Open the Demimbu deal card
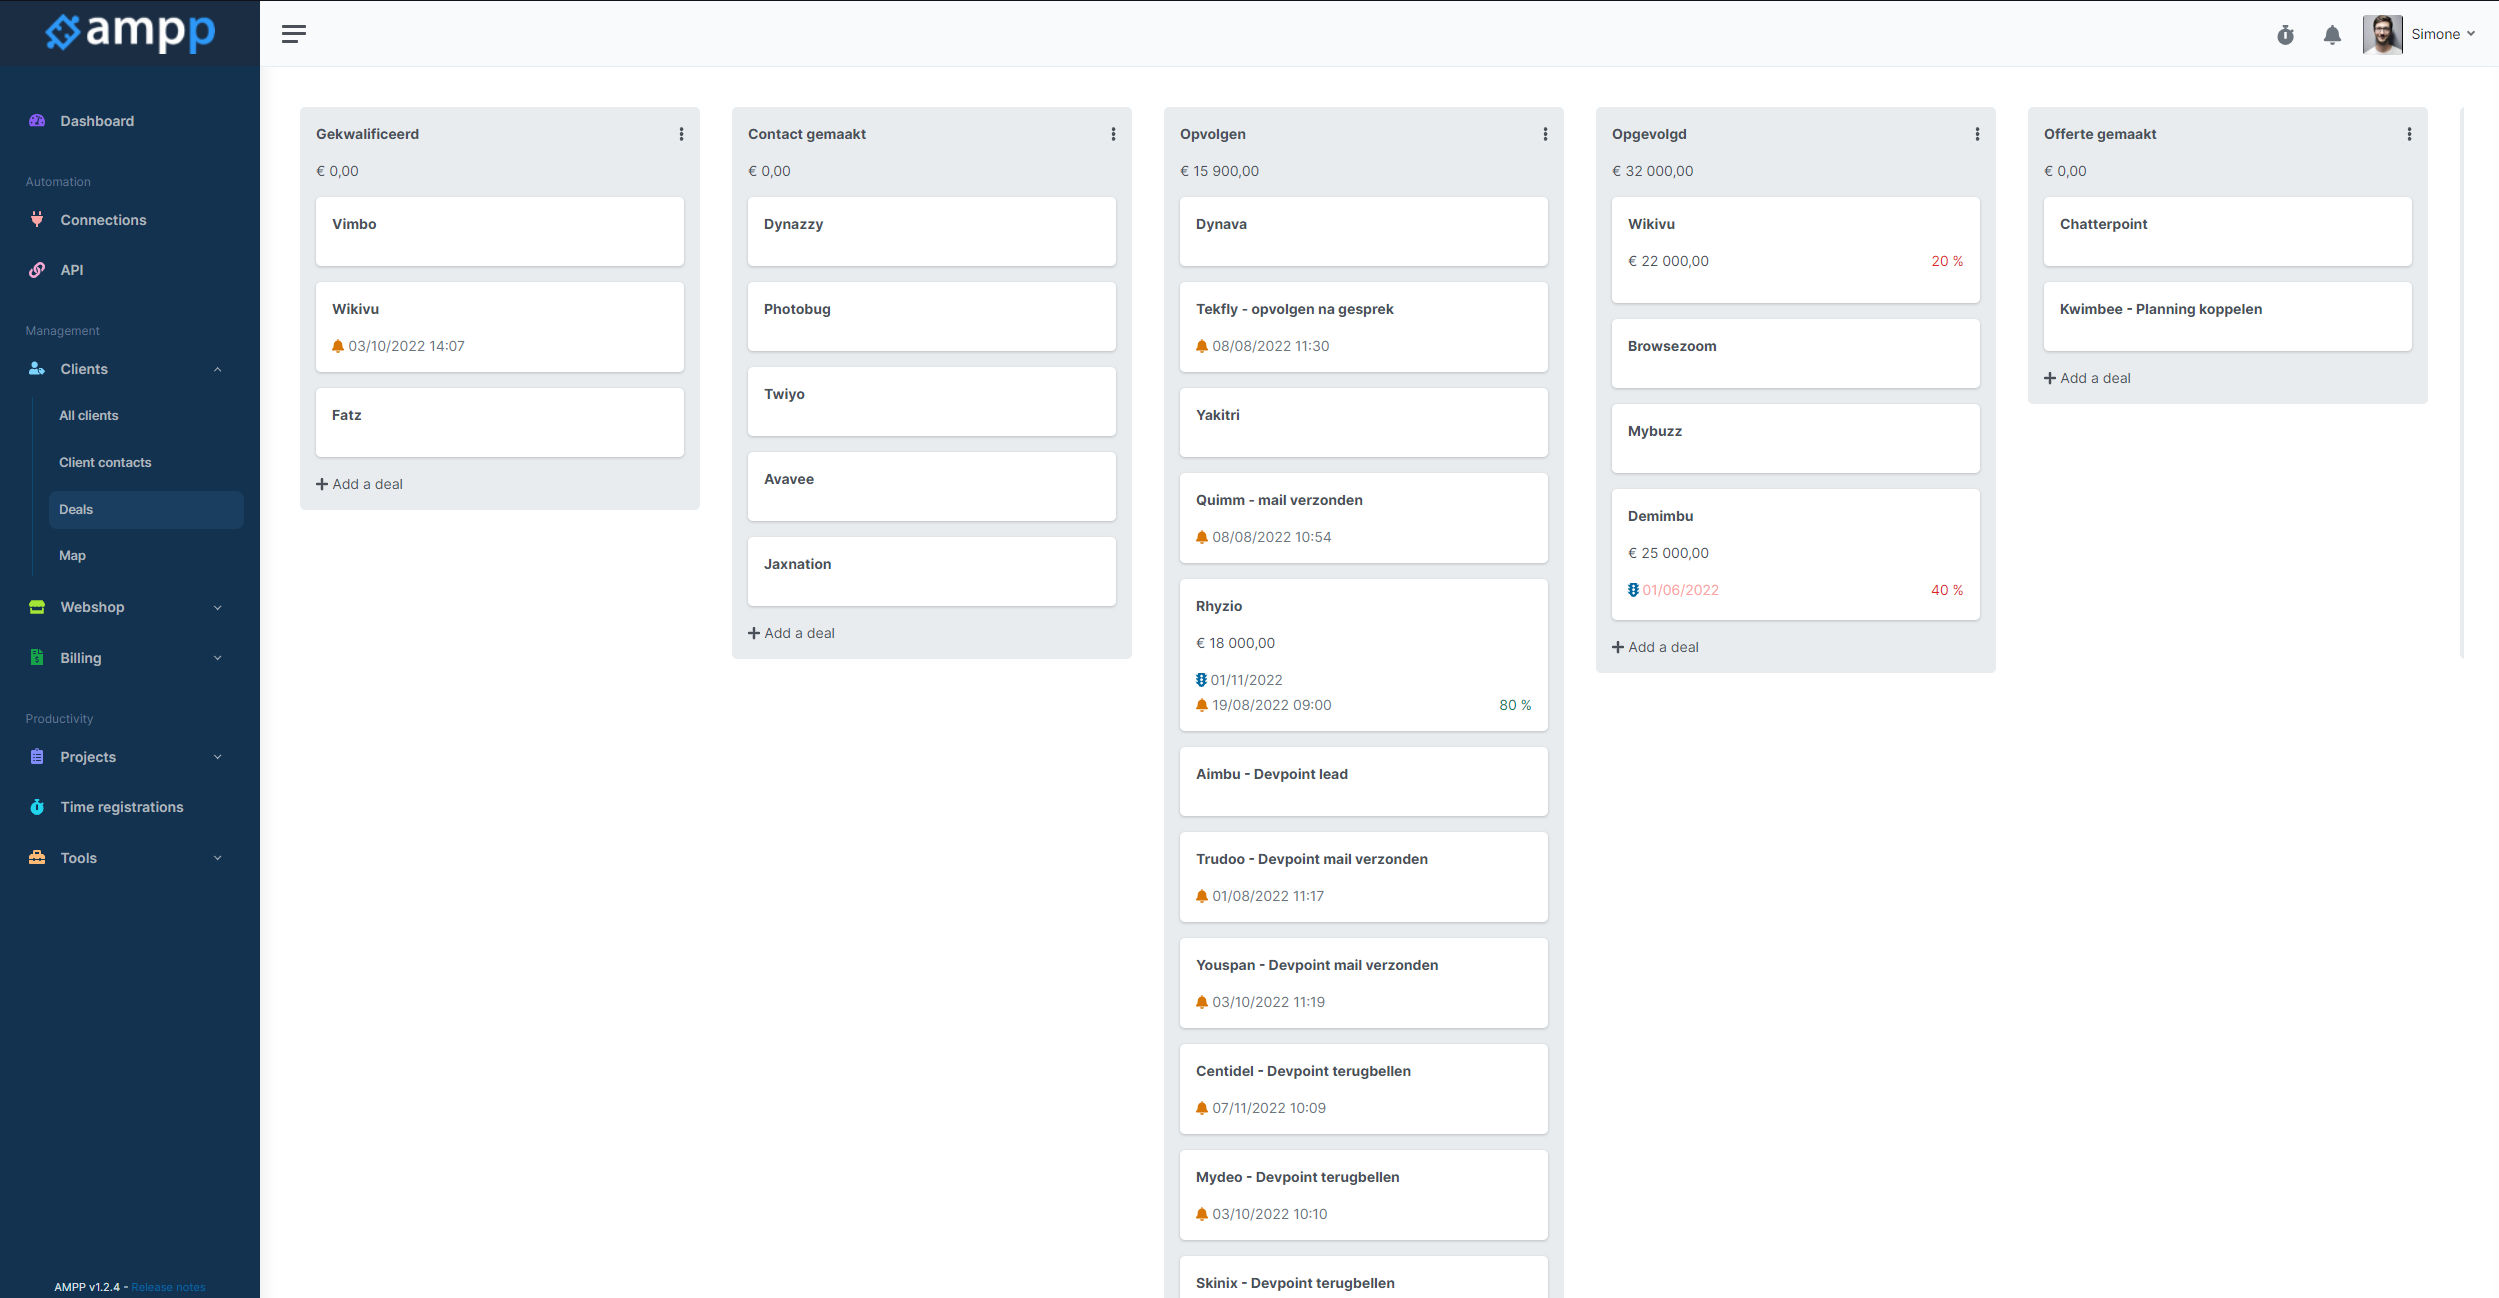The height and width of the screenshot is (1298, 2499). (x=1796, y=554)
